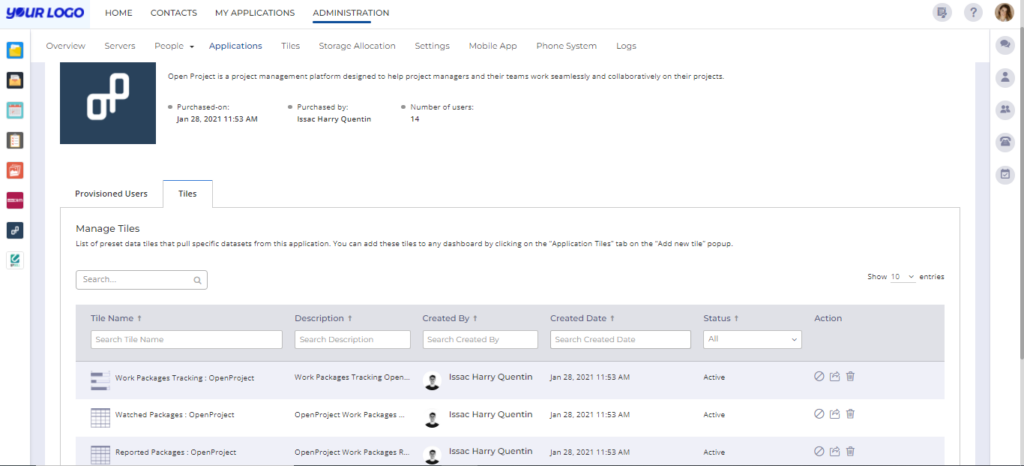Viewport: 1024px width, 466px height.
Task: Disable the Work Packages Tracking tile
Action: [819, 377]
